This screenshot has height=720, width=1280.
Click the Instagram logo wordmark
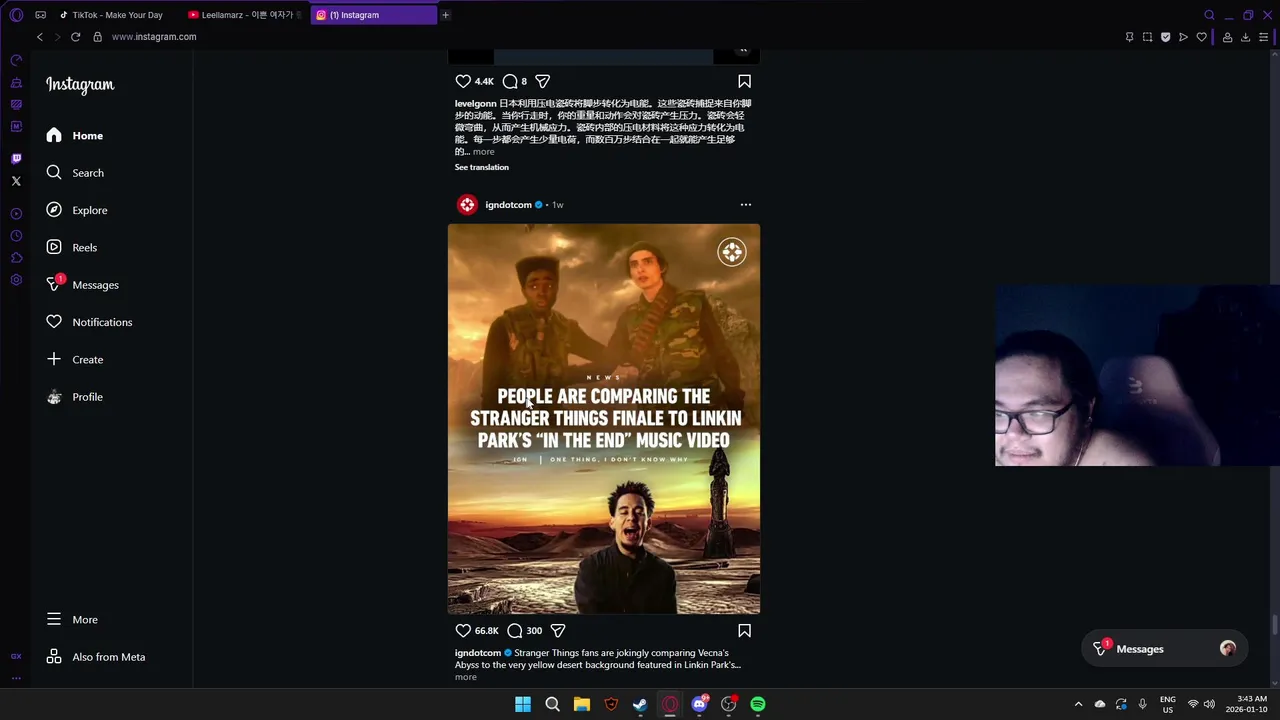click(80, 85)
